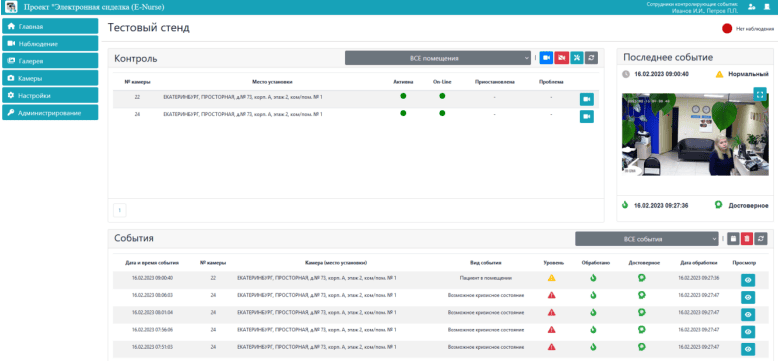The height and width of the screenshot is (361, 778).
Task: Click 'Дата обработки' column header
Action: point(699,263)
